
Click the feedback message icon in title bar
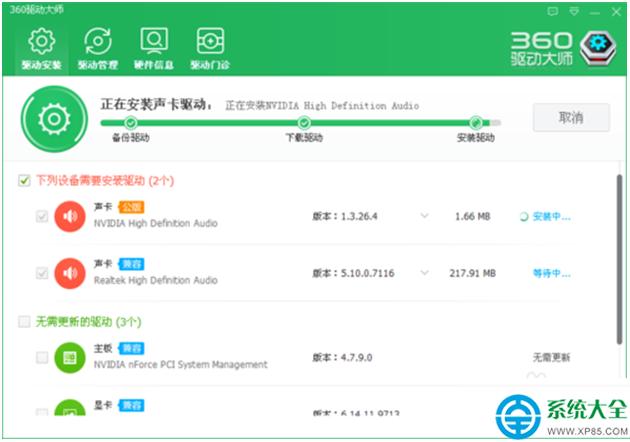[x=553, y=11]
